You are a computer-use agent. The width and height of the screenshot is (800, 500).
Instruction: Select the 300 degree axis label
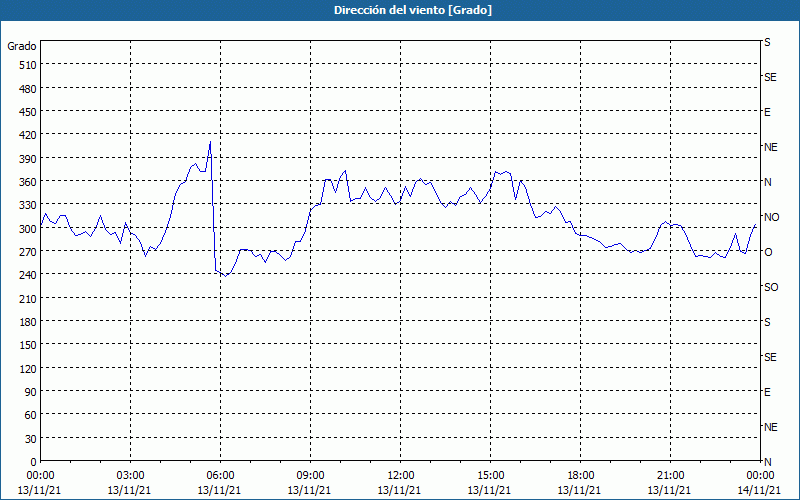[x=28, y=229]
